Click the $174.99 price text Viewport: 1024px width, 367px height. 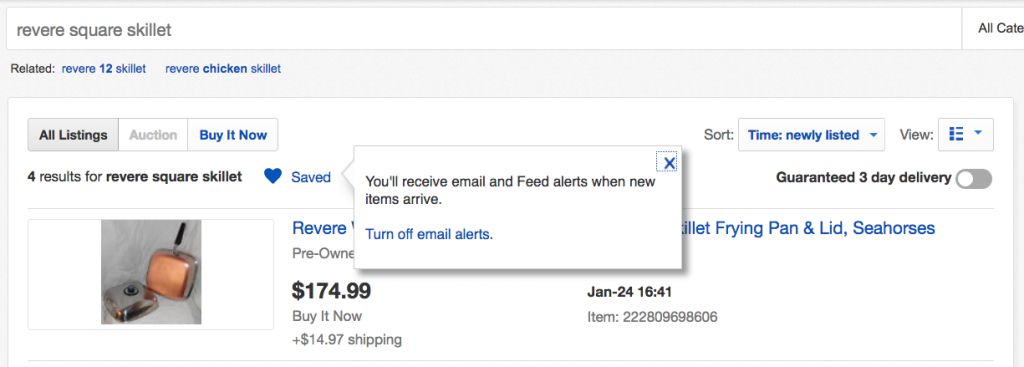pos(332,290)
